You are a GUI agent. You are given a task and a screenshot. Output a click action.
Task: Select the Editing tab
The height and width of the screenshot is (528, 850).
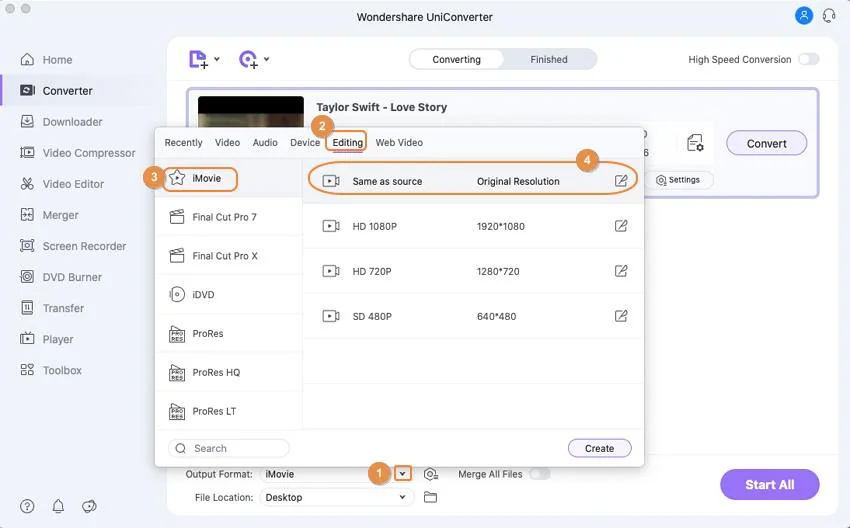(347, 143)
